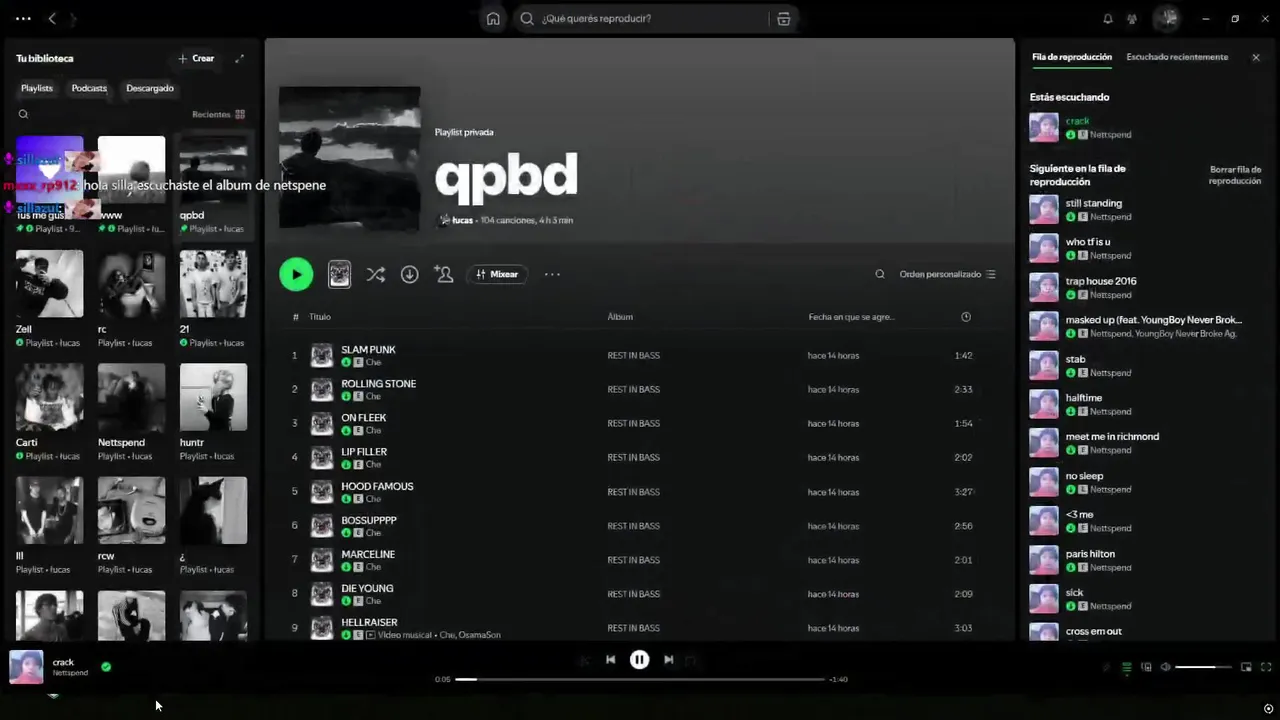Open the now playing 'crack' title in queue
This screenshot has height=720, width=1280.
(1077, 121)
